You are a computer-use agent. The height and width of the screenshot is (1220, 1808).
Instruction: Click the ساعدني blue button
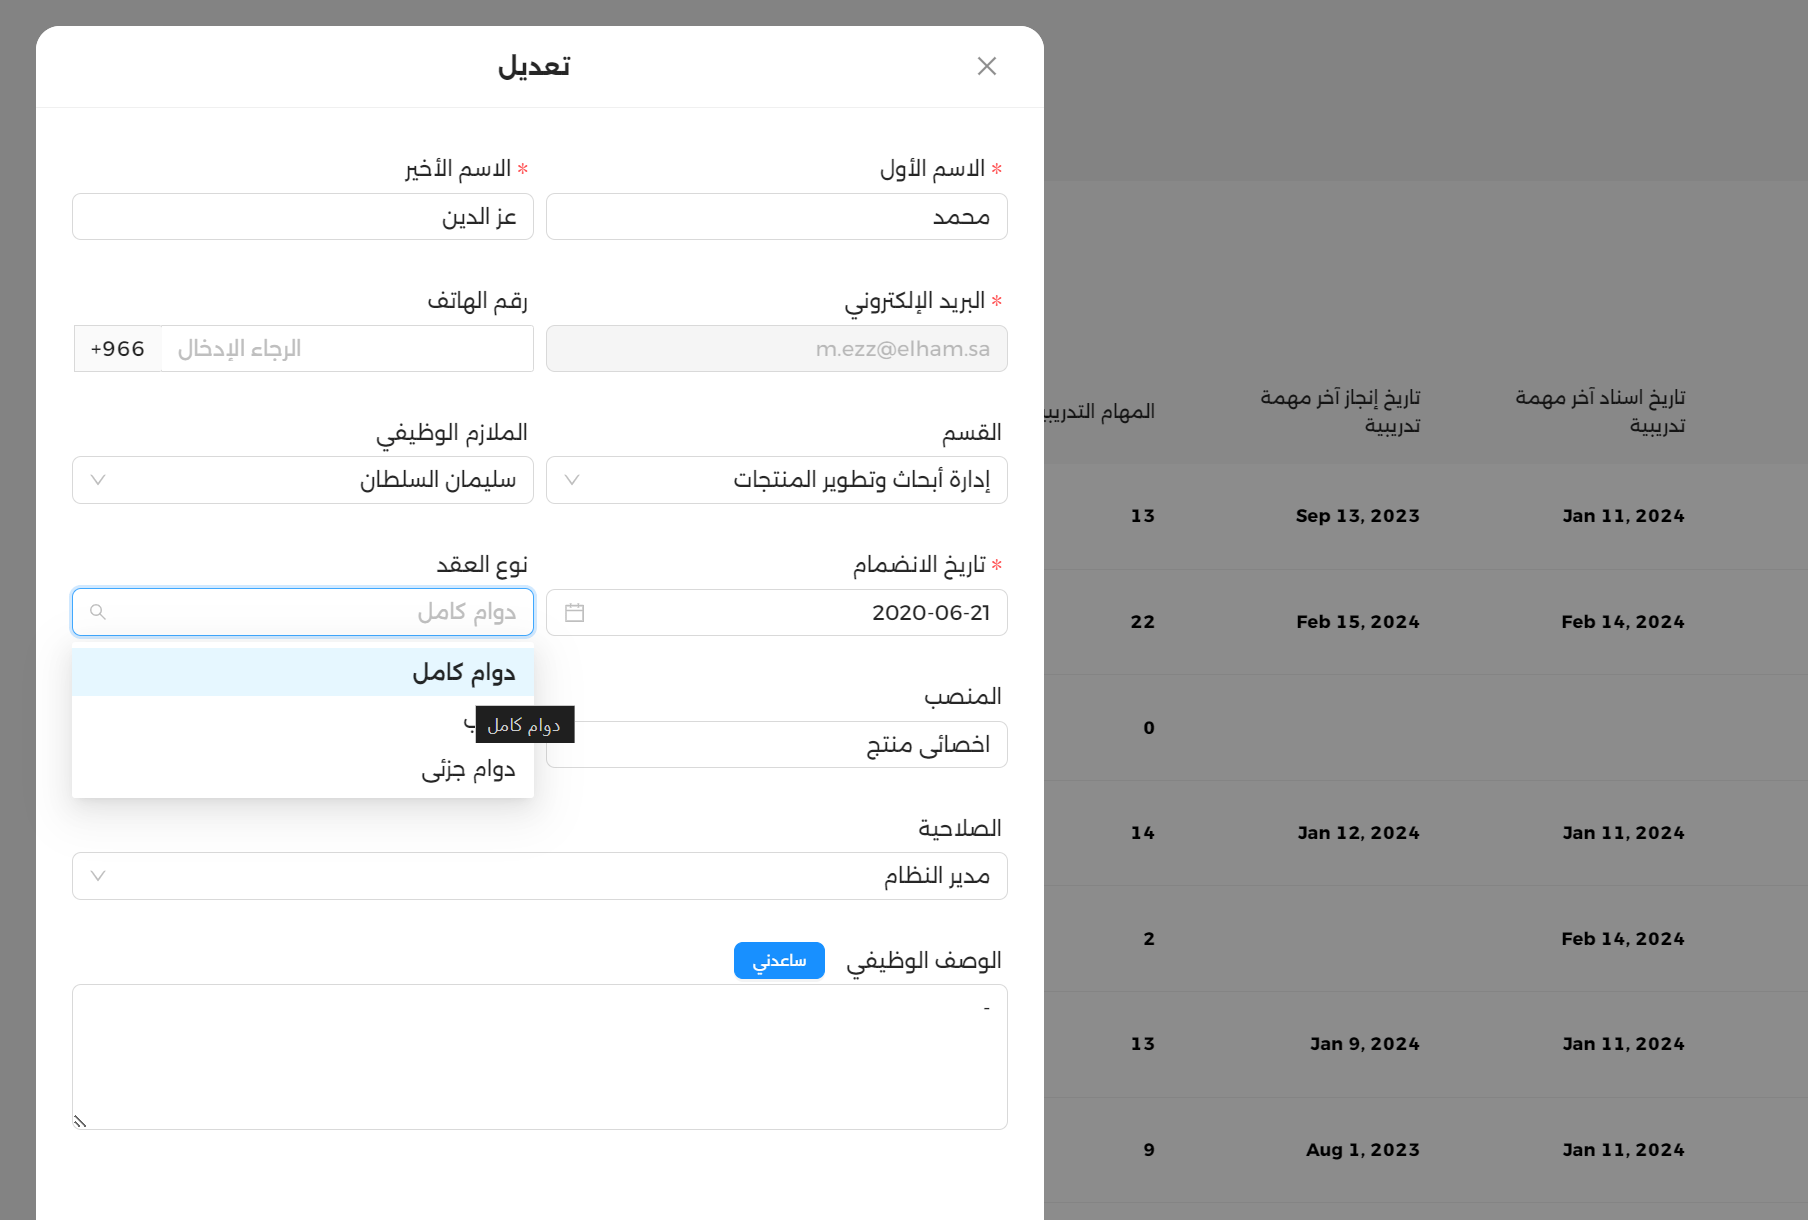pyautogui.click(x=779, y=960)
